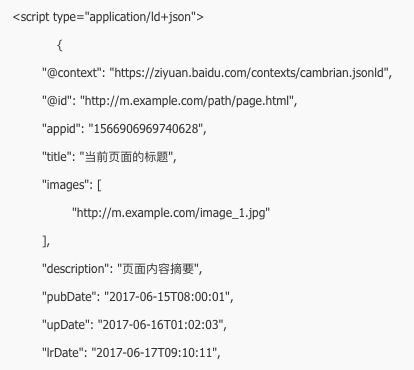Click the pubDate value 2017-06-15T08:00:01
This screenshot has height=370, width=414.
[x=167, y=297]
